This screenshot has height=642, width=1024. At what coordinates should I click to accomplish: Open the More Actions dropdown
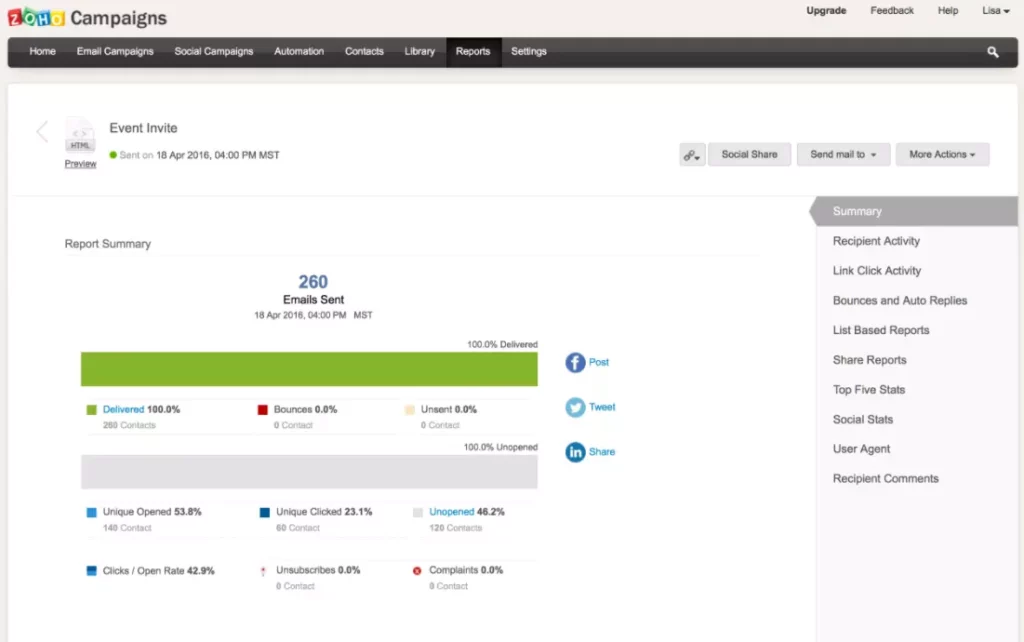[x=941, y=154]
